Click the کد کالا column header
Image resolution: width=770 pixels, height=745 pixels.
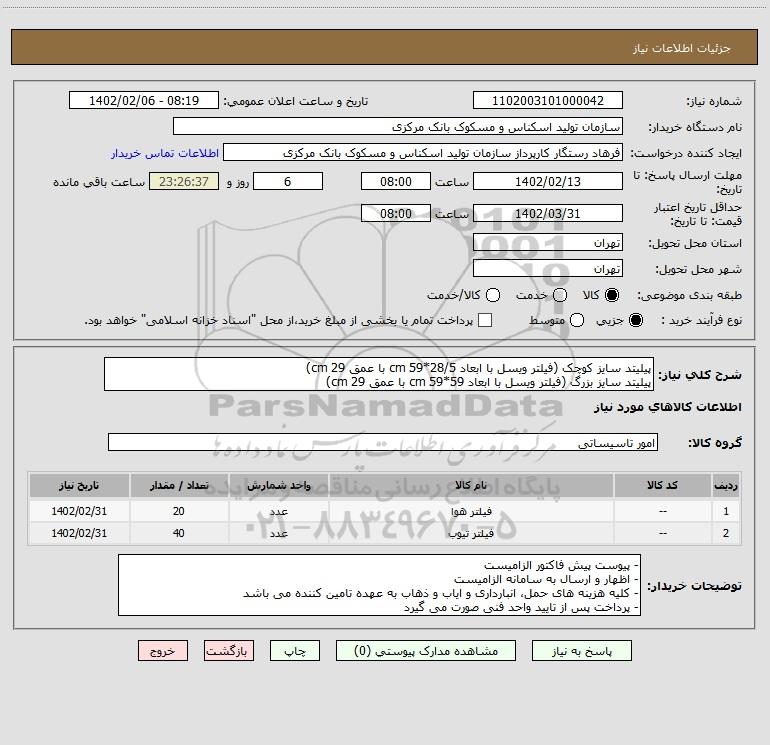pyautogui.click(x=662, y=485)
